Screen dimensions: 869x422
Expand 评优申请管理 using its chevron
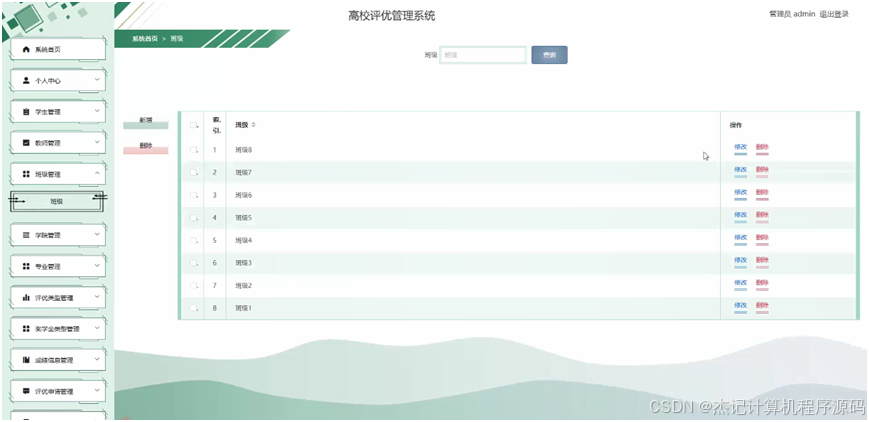97,390
